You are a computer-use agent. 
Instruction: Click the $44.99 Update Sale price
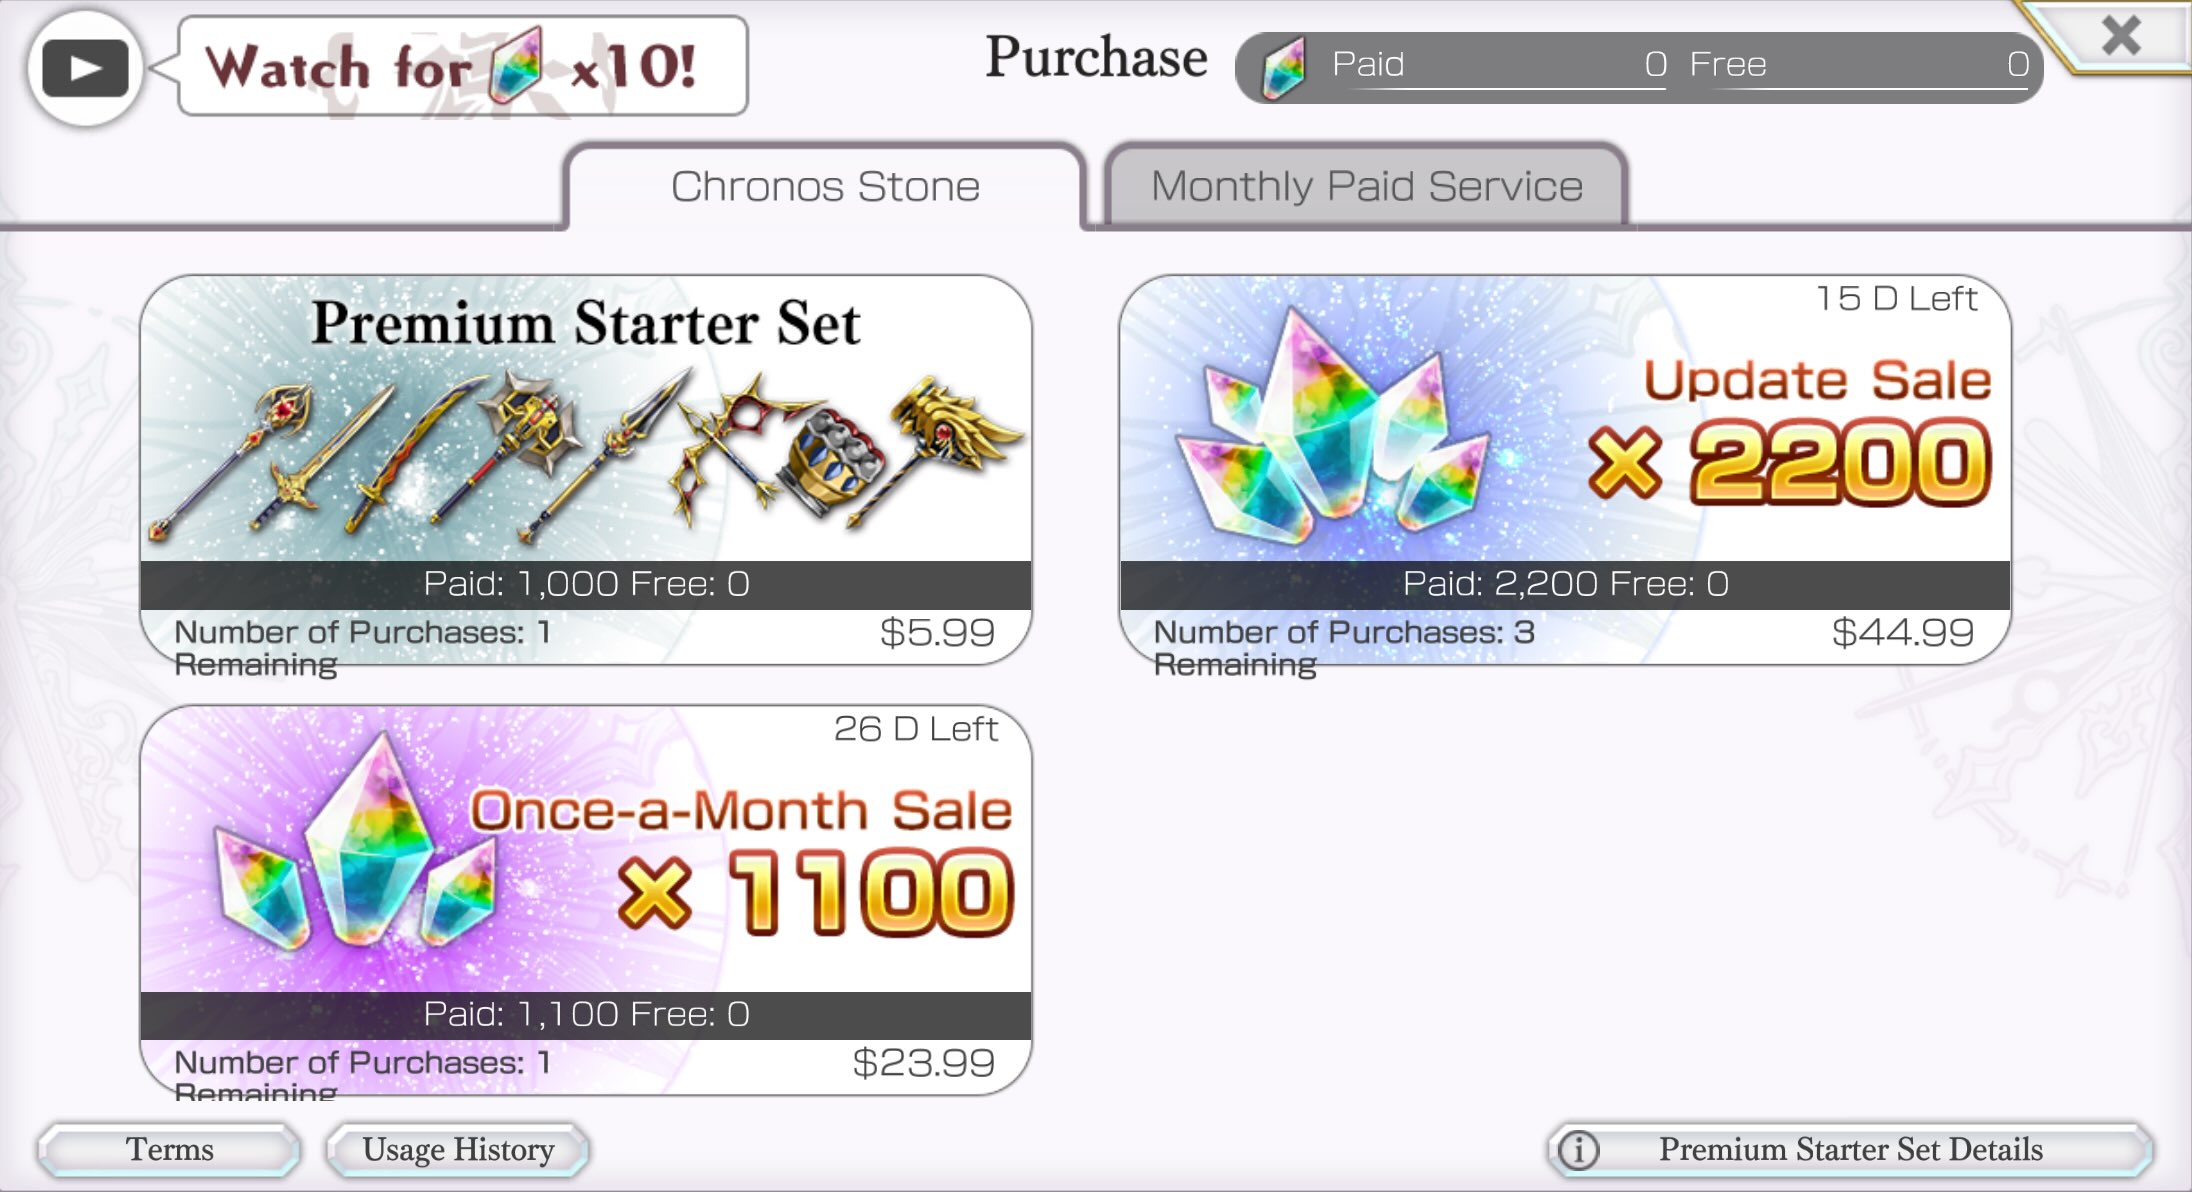[1902, 632]
